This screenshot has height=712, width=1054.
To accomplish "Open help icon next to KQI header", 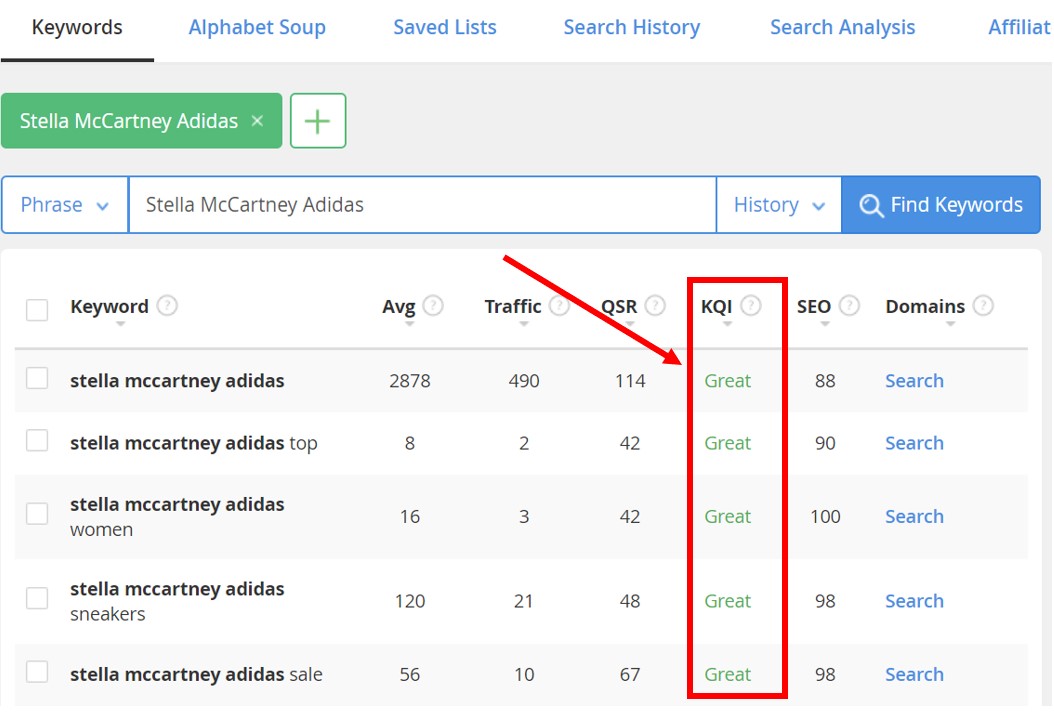I will click(751, 306).
